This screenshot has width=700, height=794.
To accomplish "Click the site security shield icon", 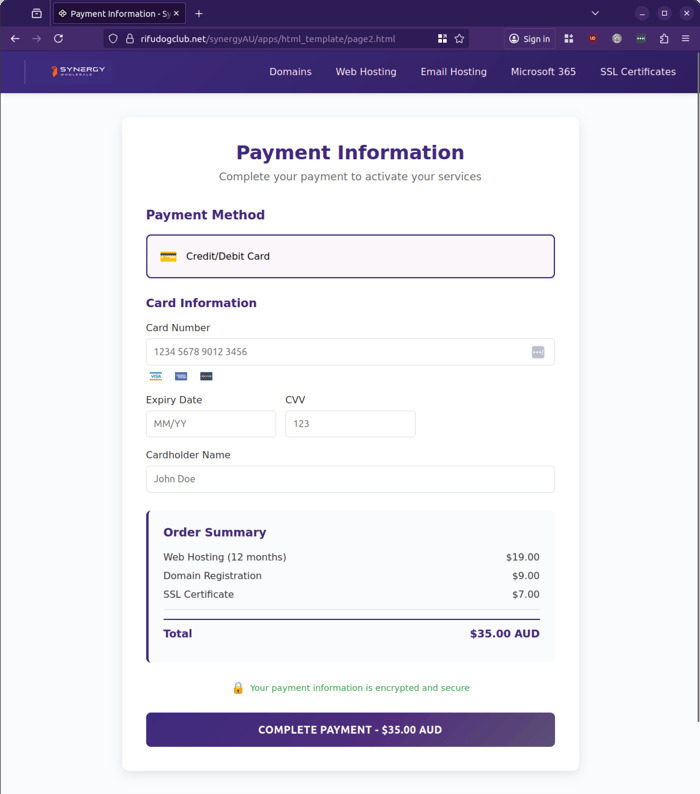I will (x=113, y=39).
